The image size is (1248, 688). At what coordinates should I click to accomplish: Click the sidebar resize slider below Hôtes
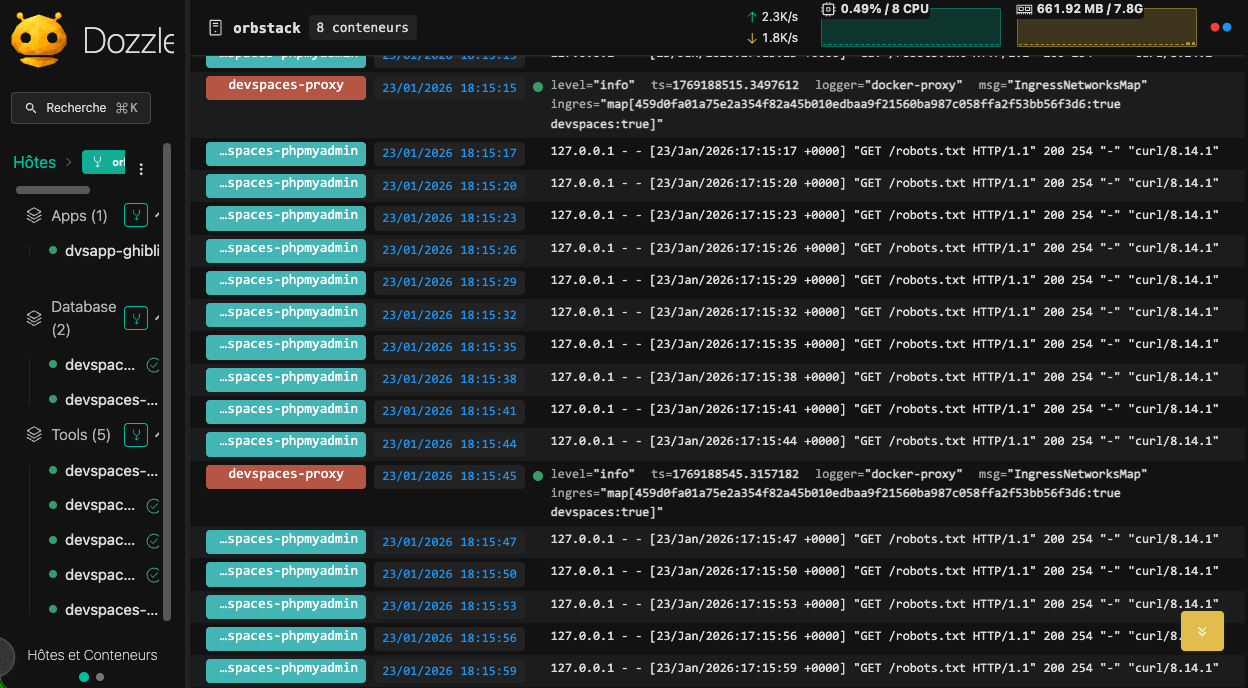tap(52, 189)
